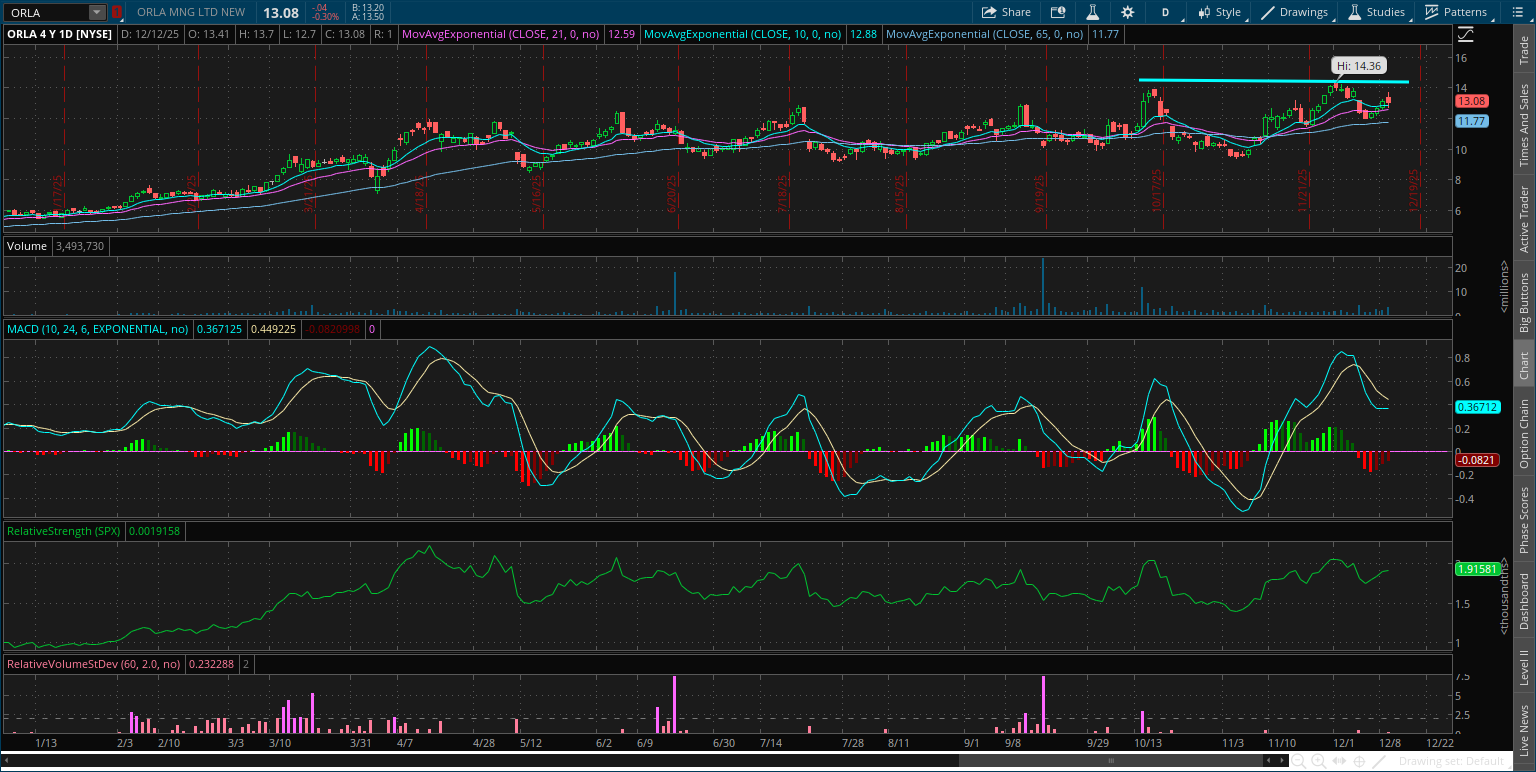1536x772 pixels.
Task: Click the RelativeStrength (SPX) study label
Action: click(x=64, y=531)
